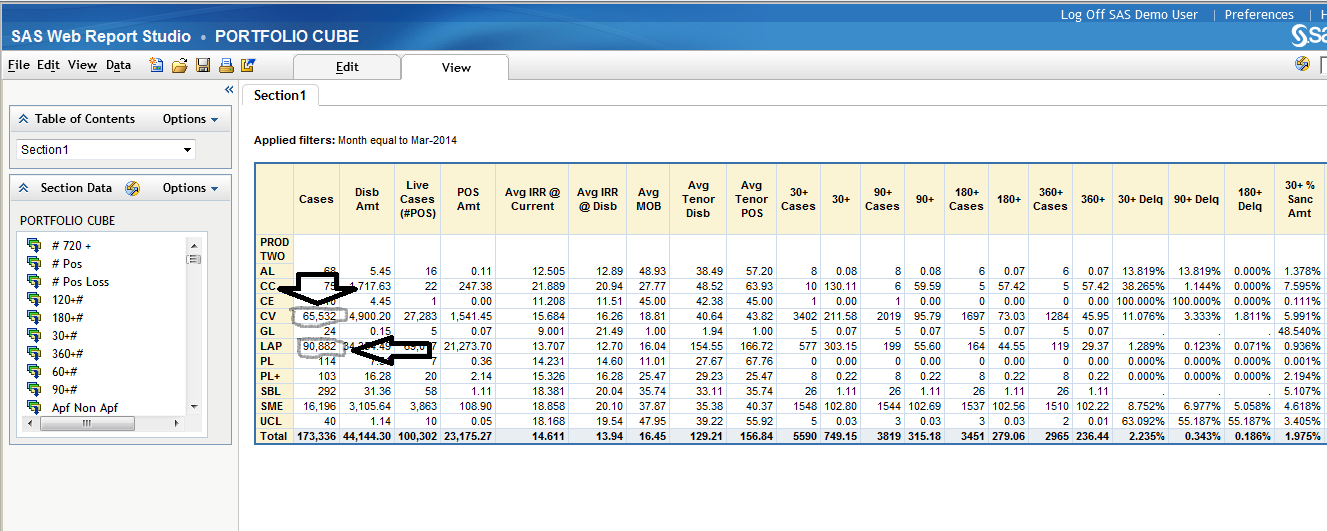This screenshot has height=531, width=1327.
Task: Collapse the Table of Contents panel
Action: click(x=24, y=119)
